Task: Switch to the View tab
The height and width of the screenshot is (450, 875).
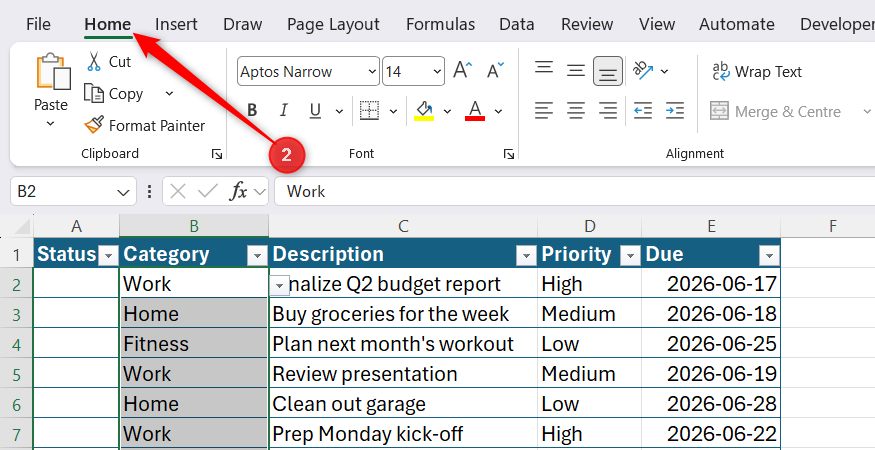Action: click(x=657, y=25)
